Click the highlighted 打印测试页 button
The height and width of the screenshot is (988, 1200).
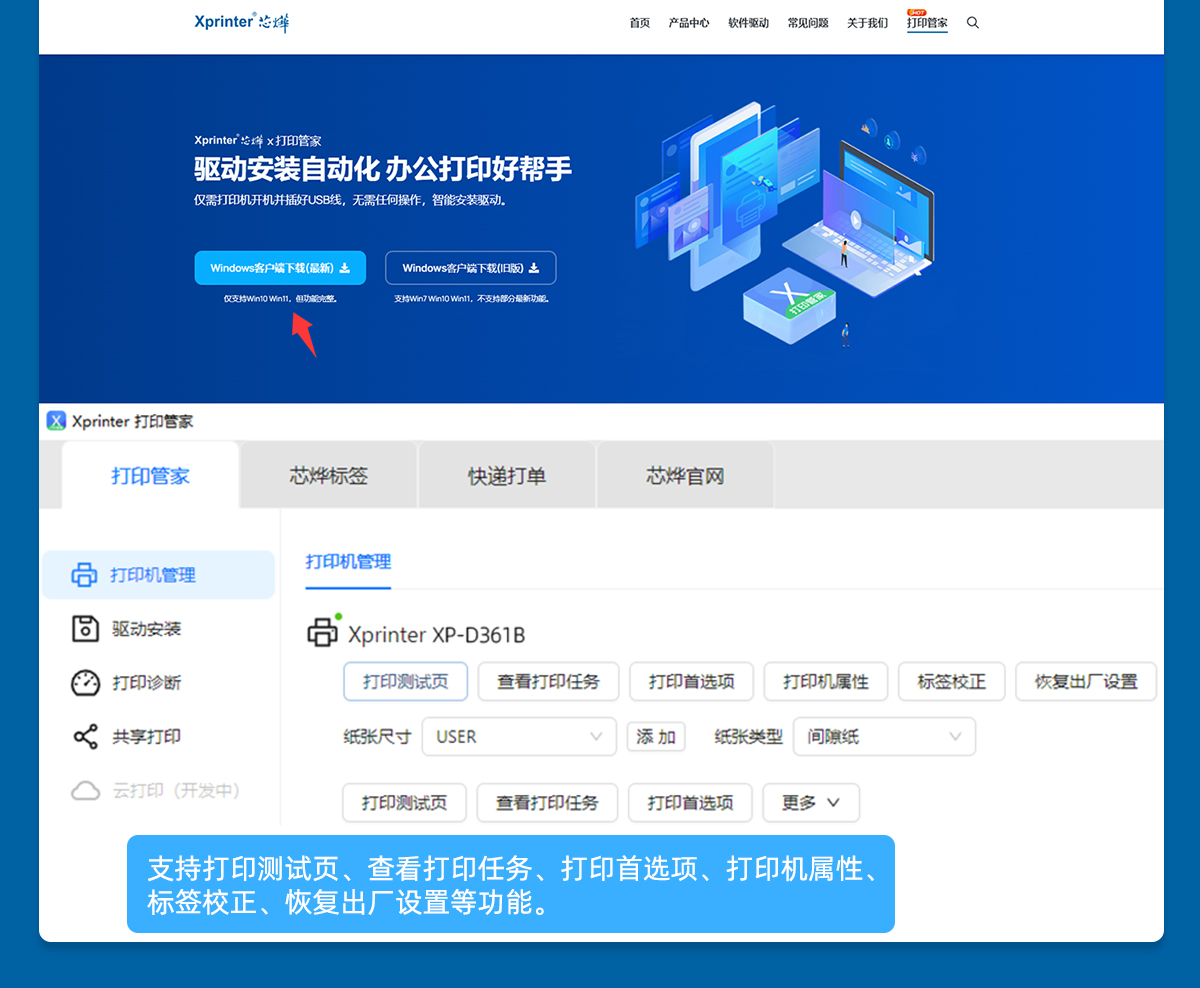click(406, 682)
